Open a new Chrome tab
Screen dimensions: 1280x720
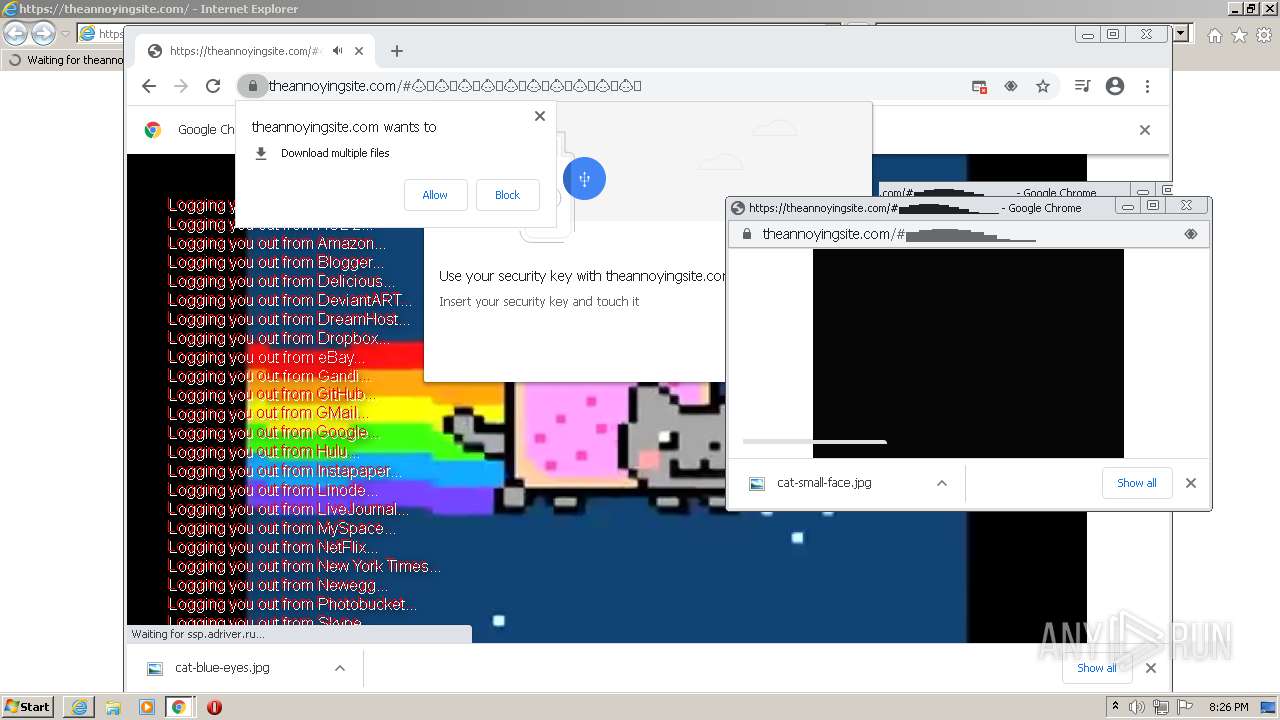point(397,51)
